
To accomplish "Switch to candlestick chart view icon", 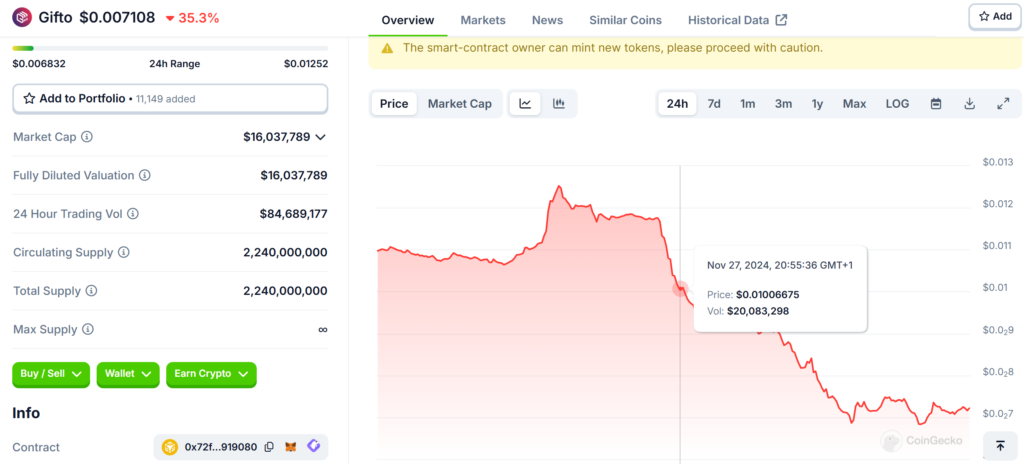I will [558, 103].
